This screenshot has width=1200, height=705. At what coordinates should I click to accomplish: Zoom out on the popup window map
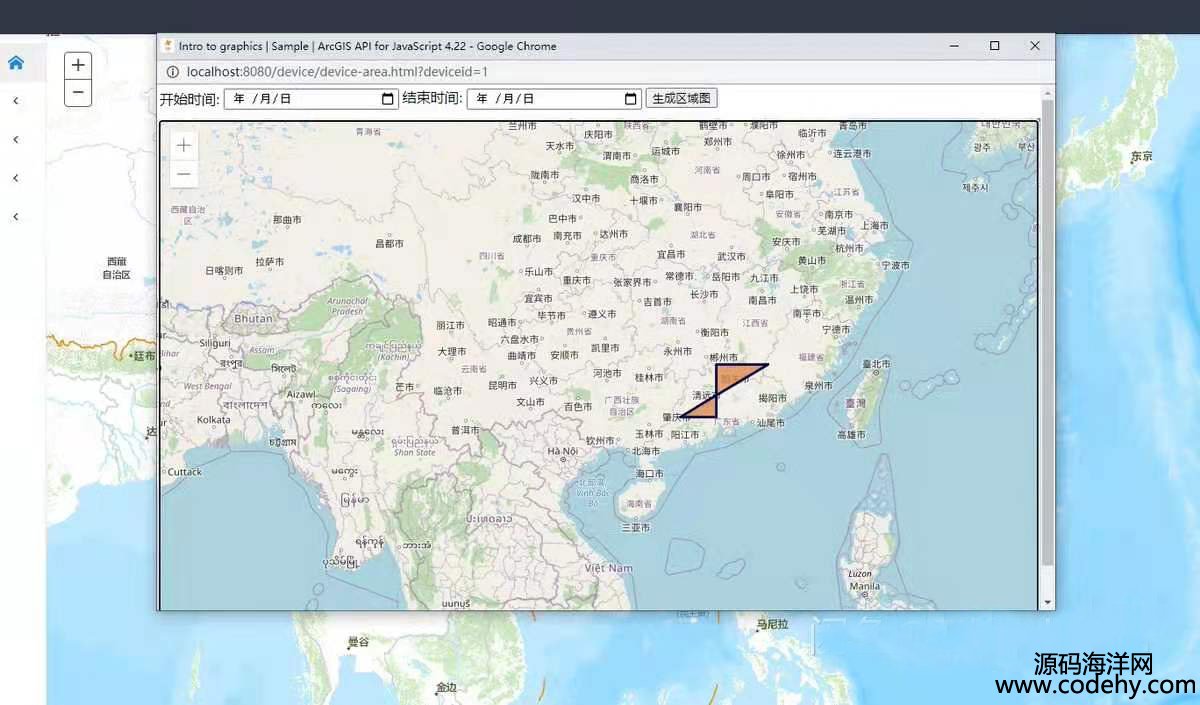pyautogui.click(x=184, y=174)
